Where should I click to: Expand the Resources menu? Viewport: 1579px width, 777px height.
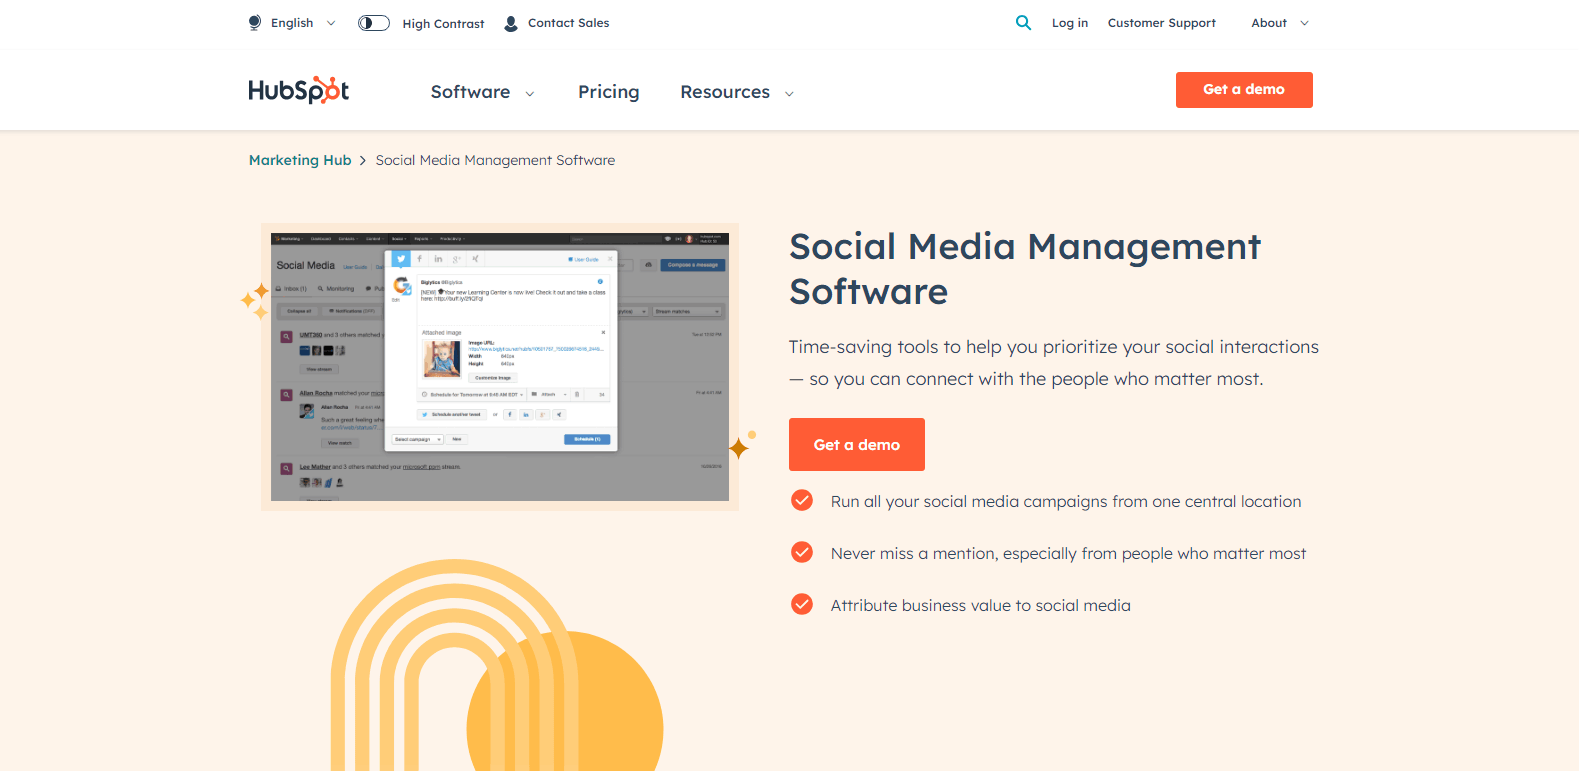[737, 92]
